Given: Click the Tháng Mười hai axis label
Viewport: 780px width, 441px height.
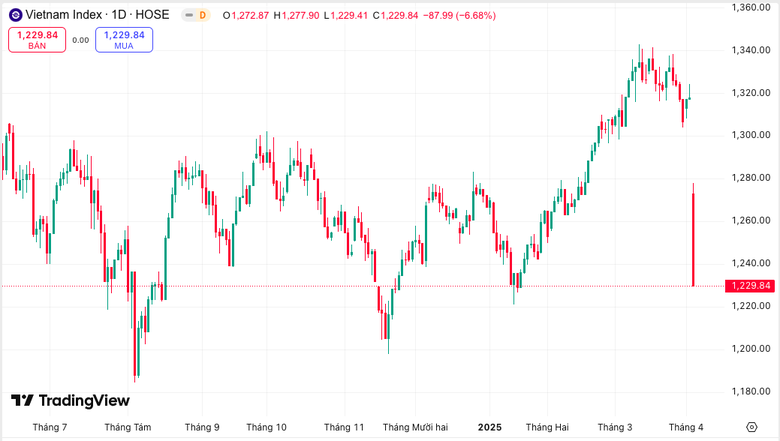Looking at the screenshot, I should coord(415,427).
